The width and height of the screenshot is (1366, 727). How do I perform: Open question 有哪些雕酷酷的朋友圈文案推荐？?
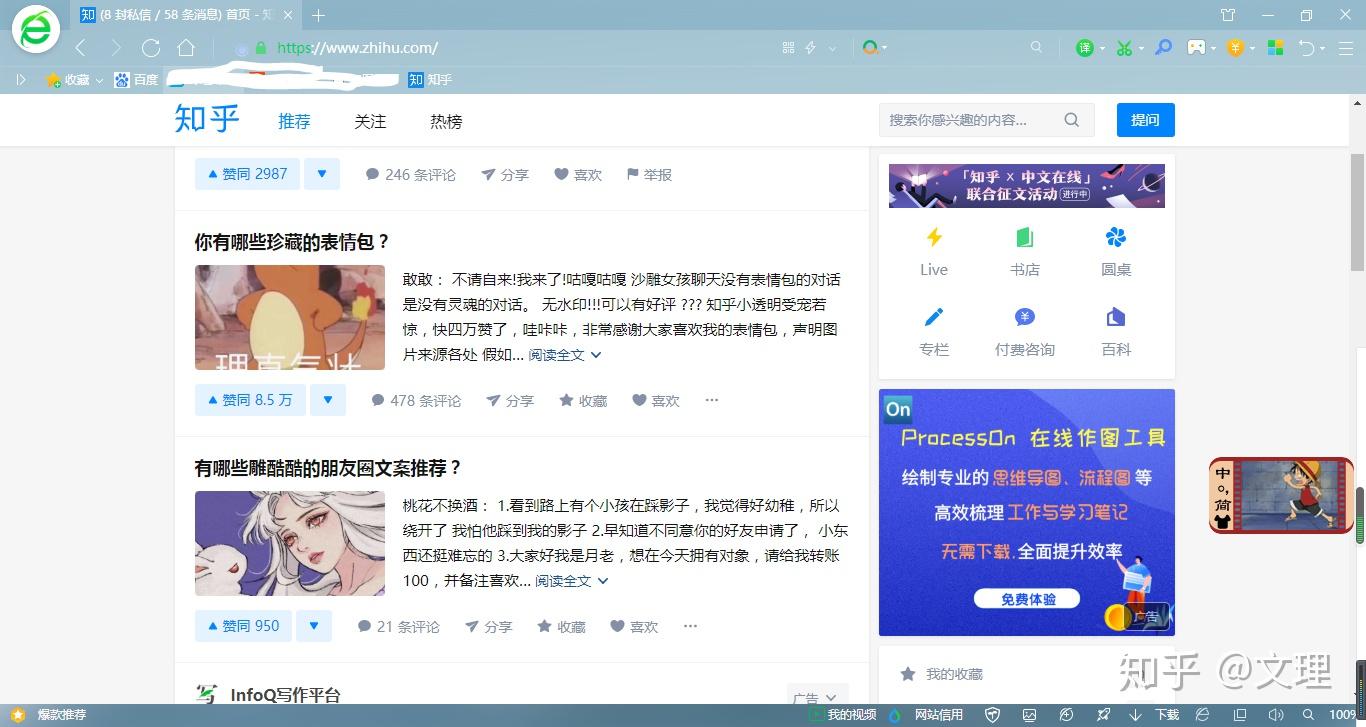point(328,468)
